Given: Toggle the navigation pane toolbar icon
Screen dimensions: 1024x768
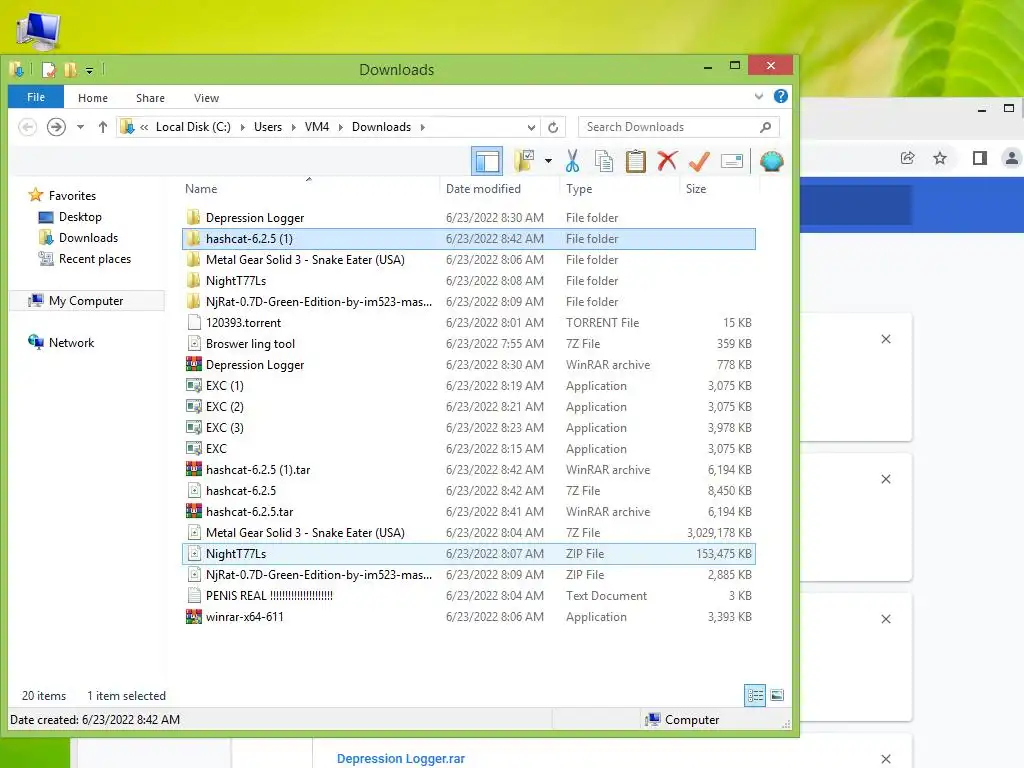Looking at the screenshot, I should pos(487,161).
